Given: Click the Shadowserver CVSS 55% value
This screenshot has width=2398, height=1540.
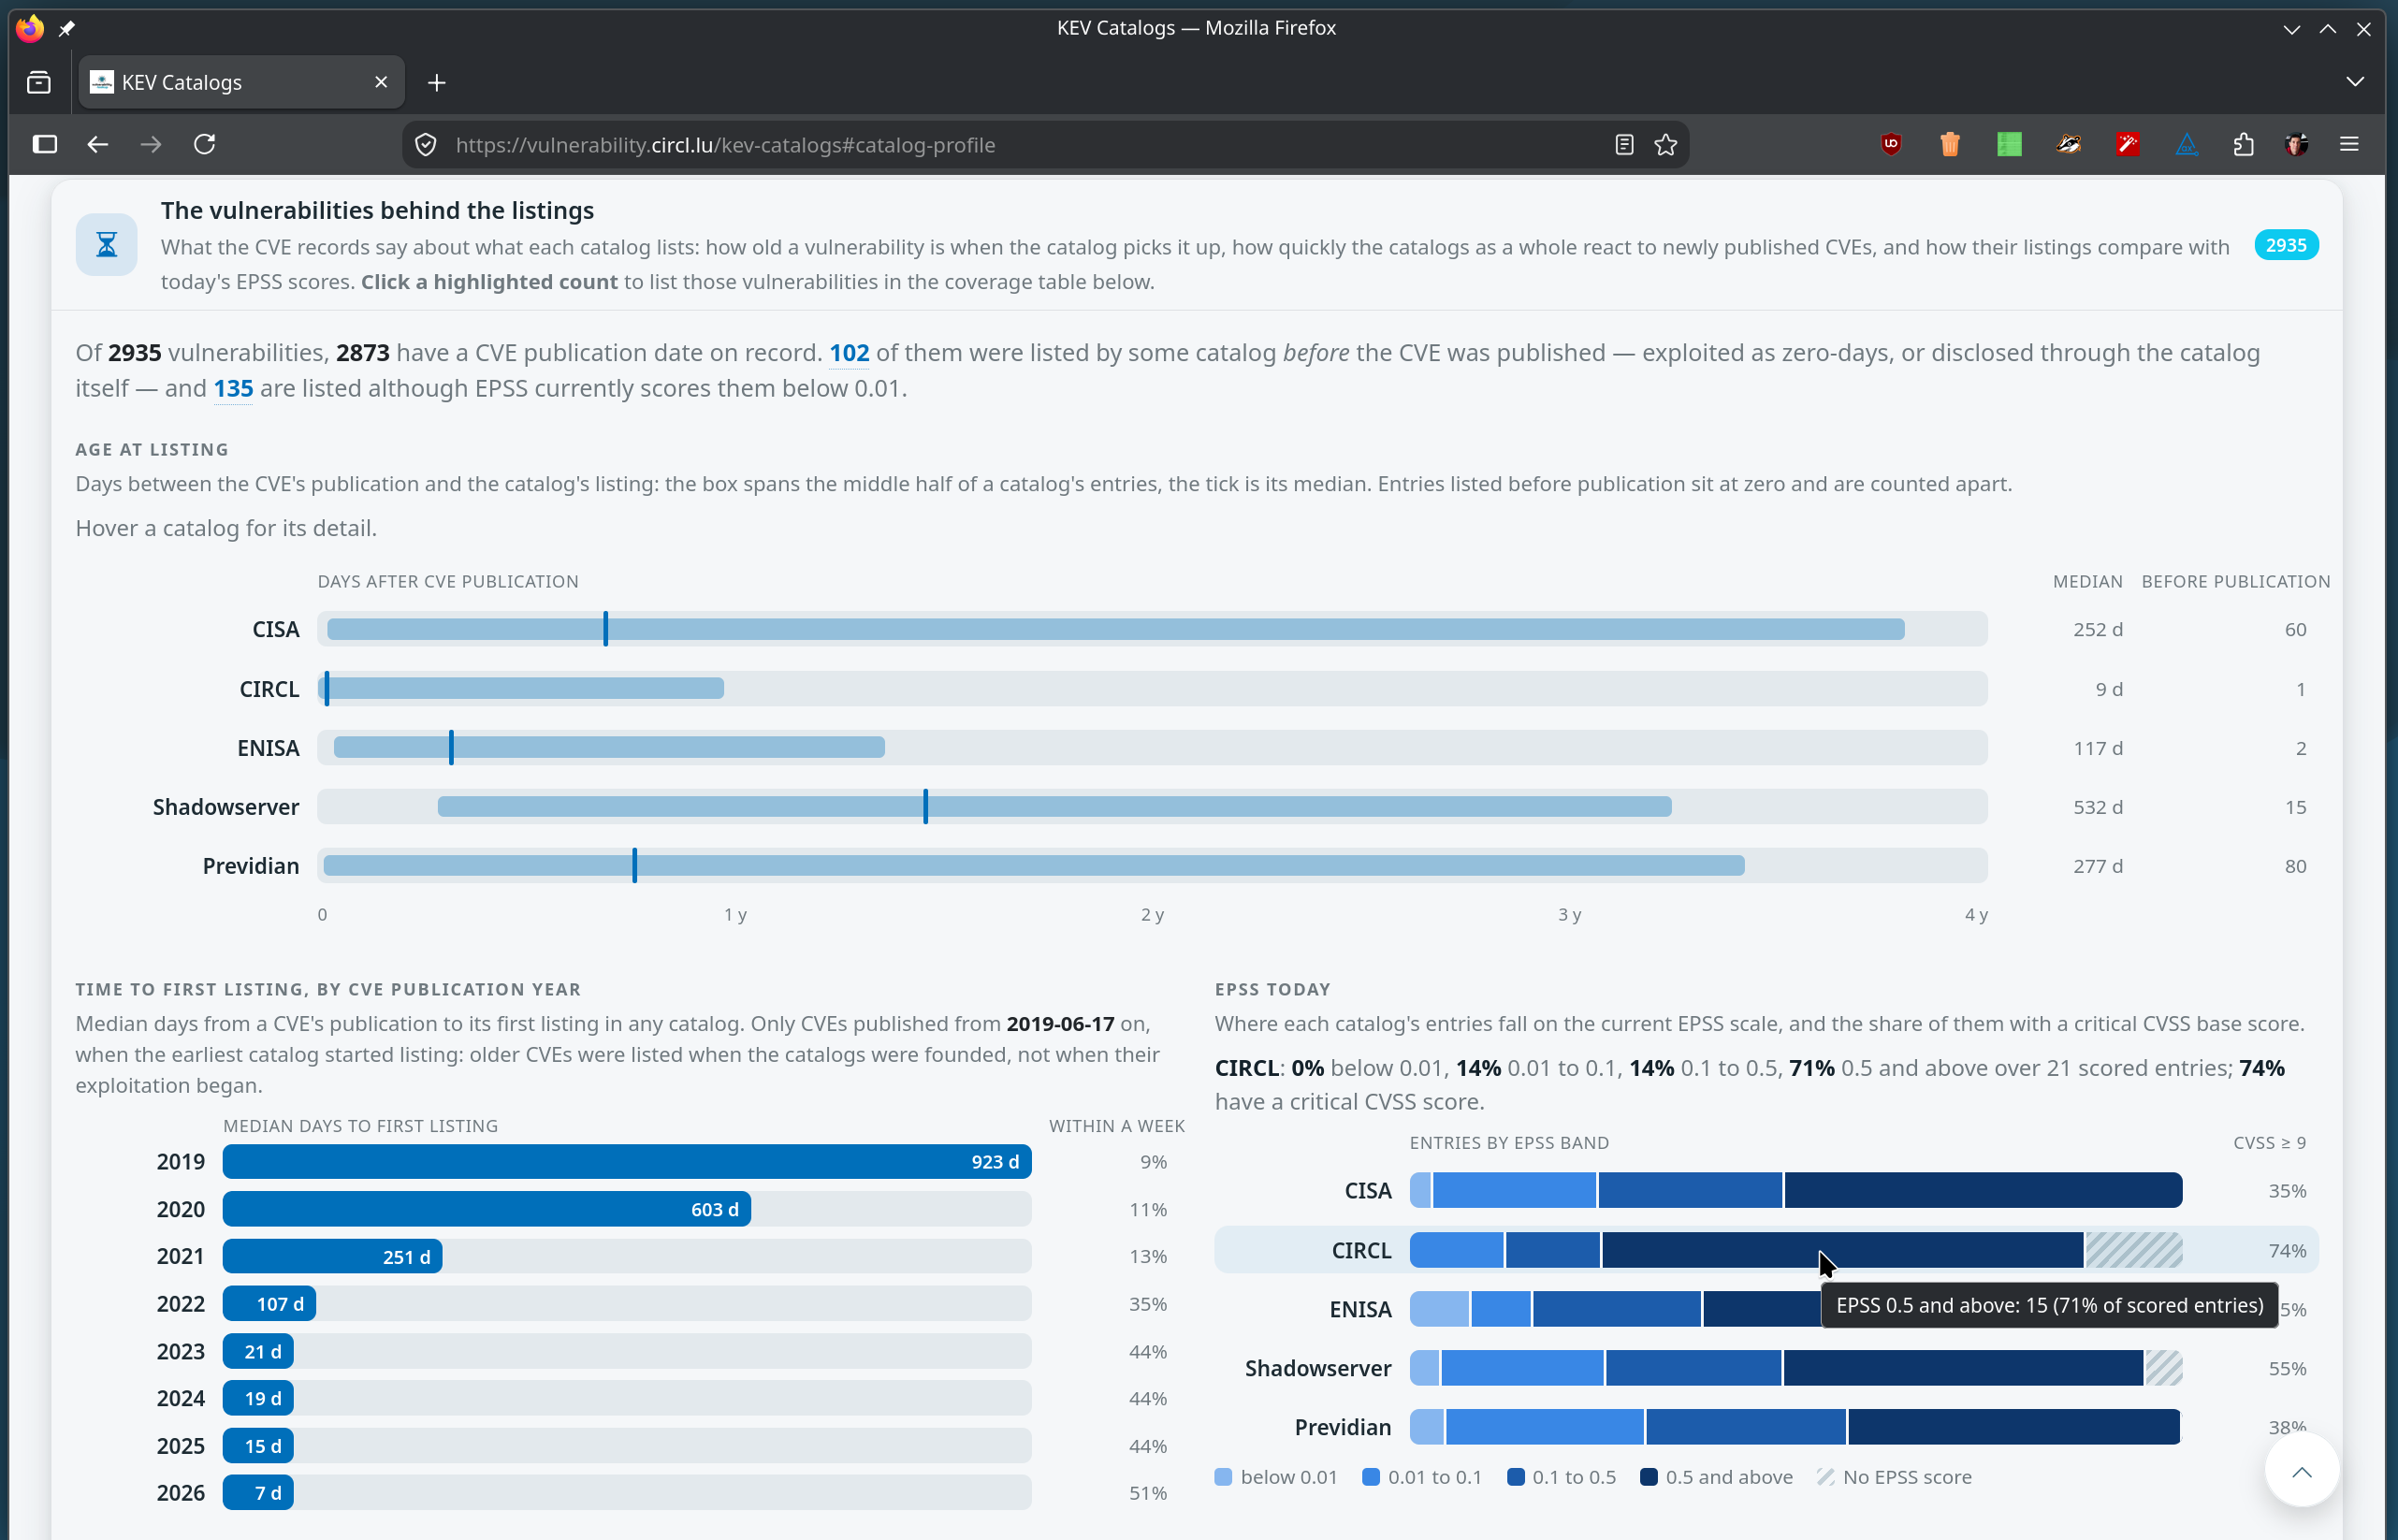Looking at the screenshot, I should (2287, 1369).
